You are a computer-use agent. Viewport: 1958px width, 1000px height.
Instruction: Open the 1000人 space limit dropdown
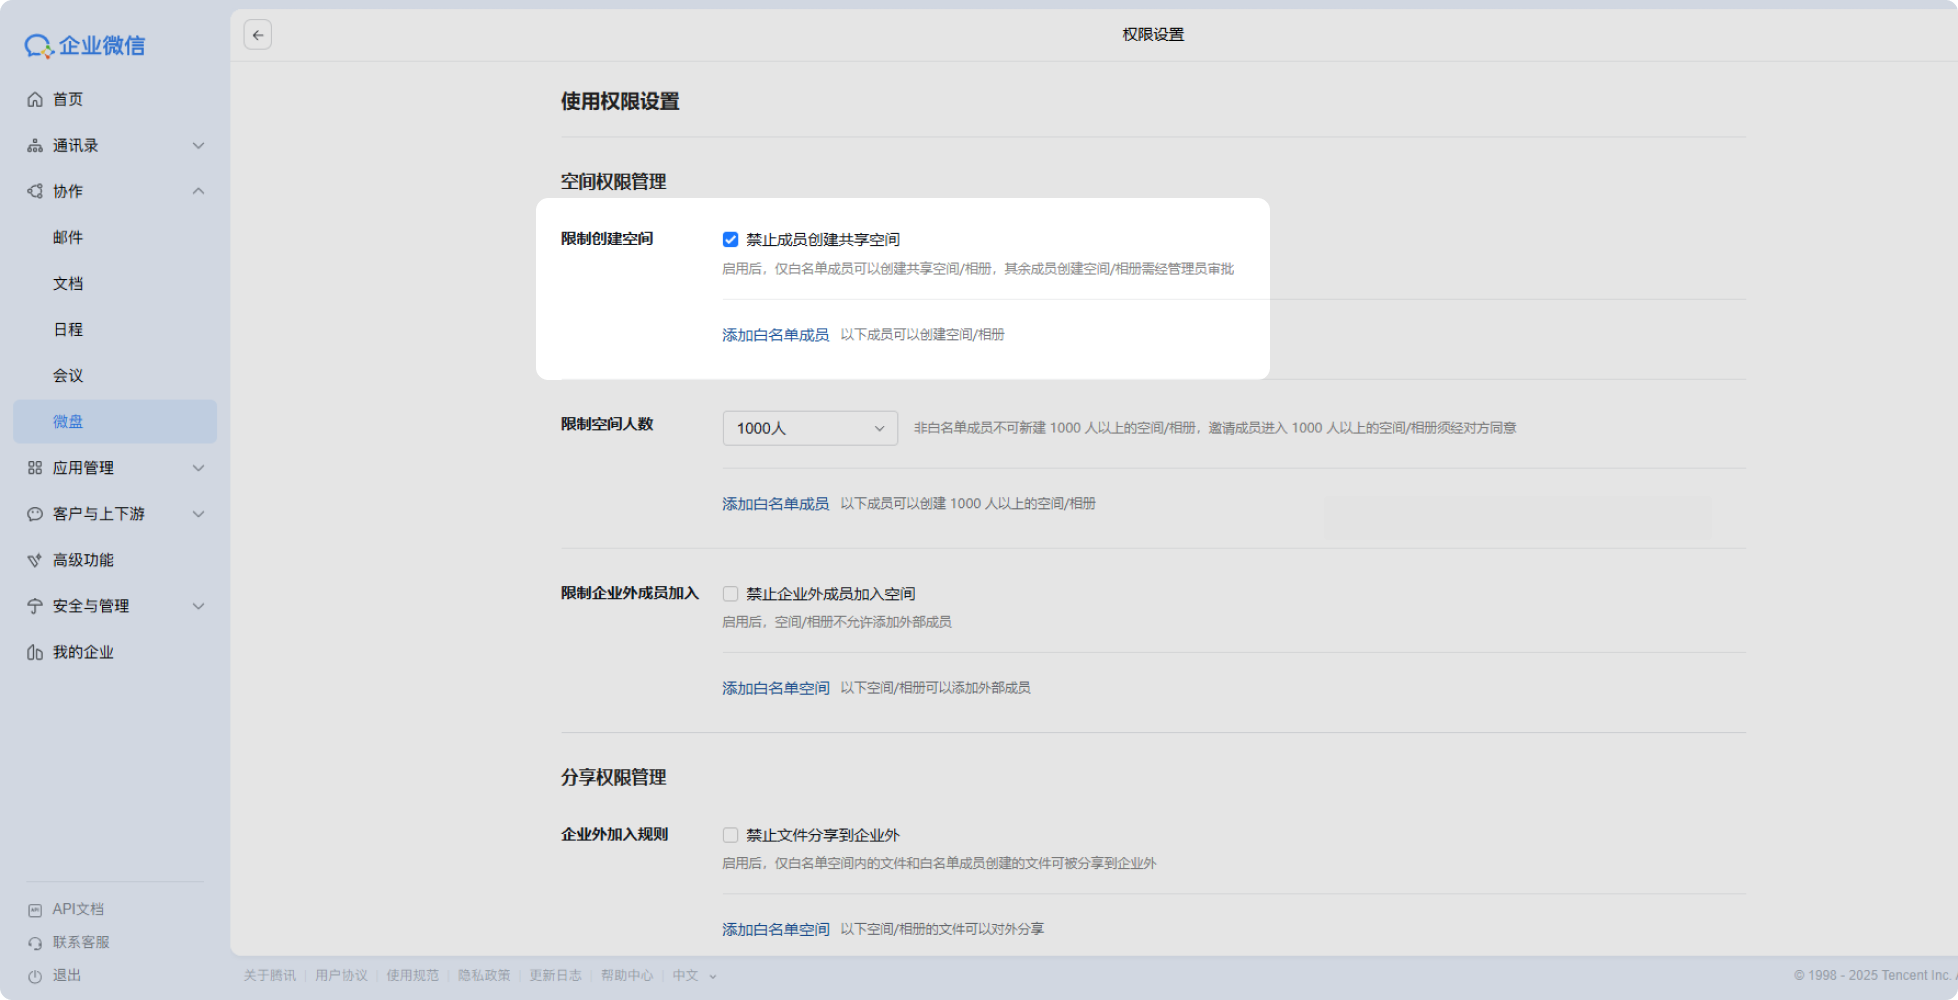[x=810, y=428]
